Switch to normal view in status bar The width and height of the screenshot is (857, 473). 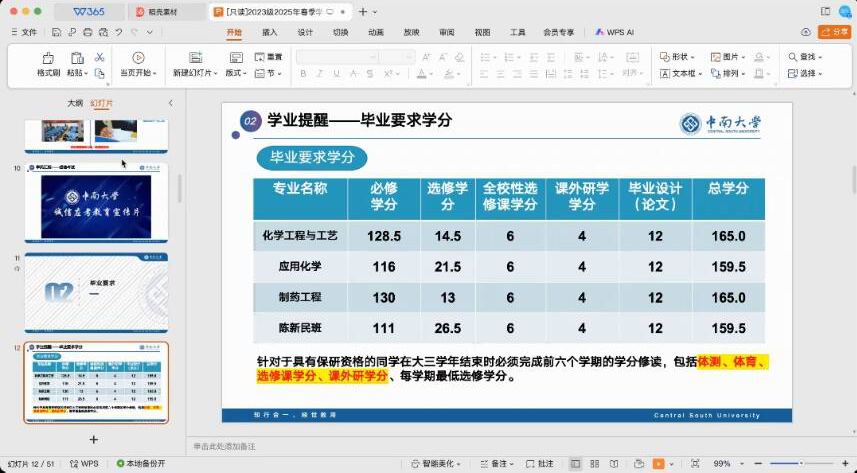pyautogui.click(x=576, y=464)
